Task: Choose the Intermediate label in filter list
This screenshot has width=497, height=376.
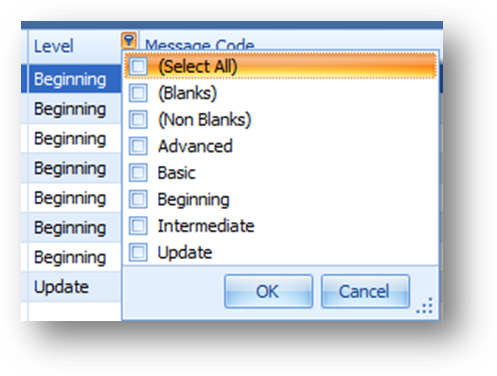Action: pos(206,226)
